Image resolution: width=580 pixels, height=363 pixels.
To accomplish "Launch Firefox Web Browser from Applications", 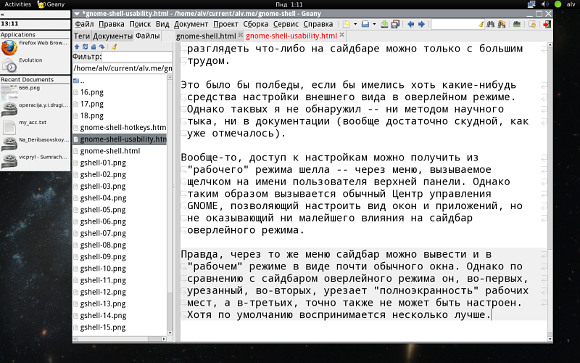I will coord(35,48).
